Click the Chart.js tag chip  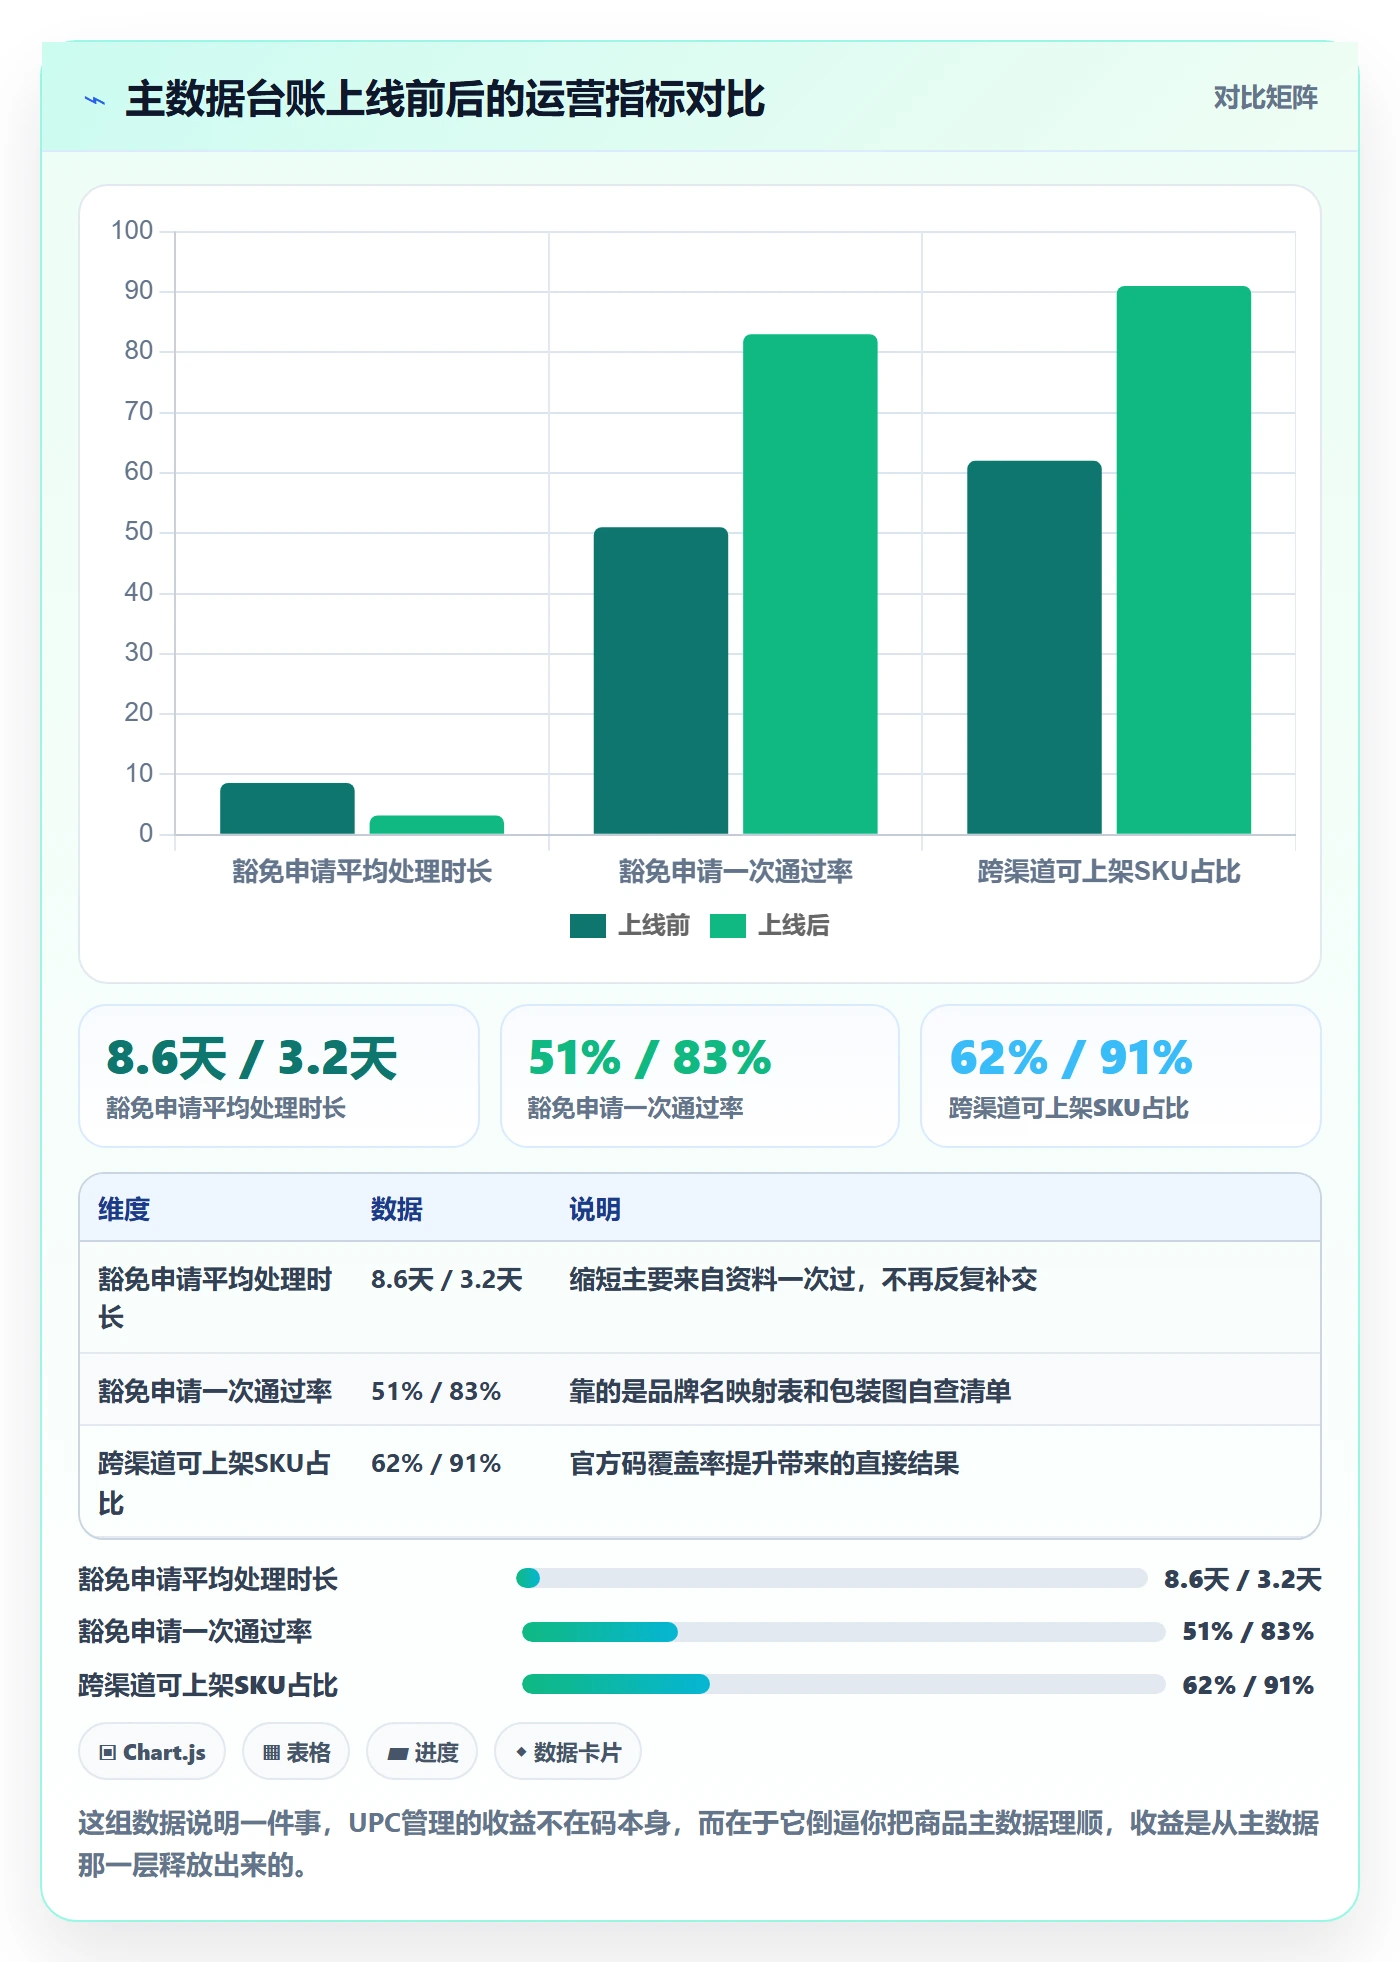152,1752
